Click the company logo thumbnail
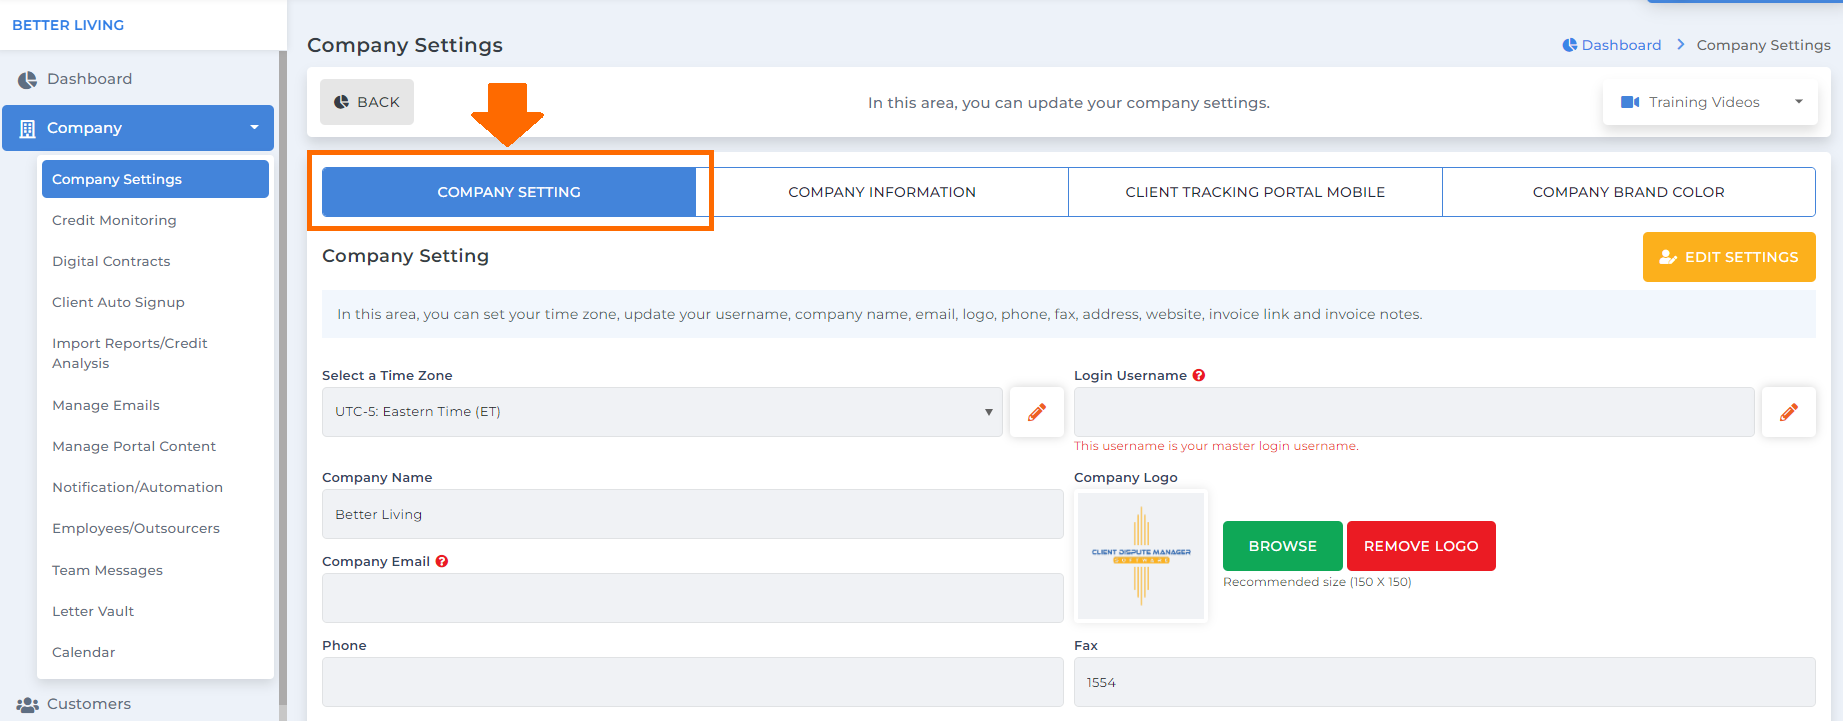This screenshot has width=1843, height=721. pos(1141,556)
